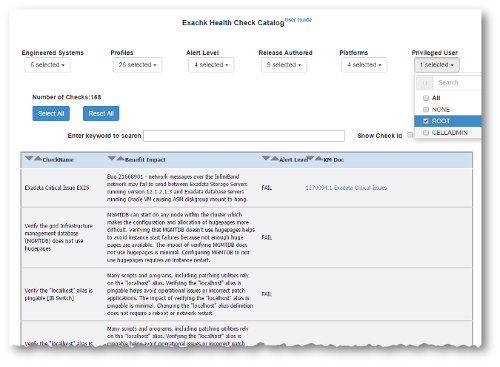Open KM doc 1270094.1 Exadata Critical Issues
The height and width of the screenshot is (367, 500).
click(x=346, y=188)
